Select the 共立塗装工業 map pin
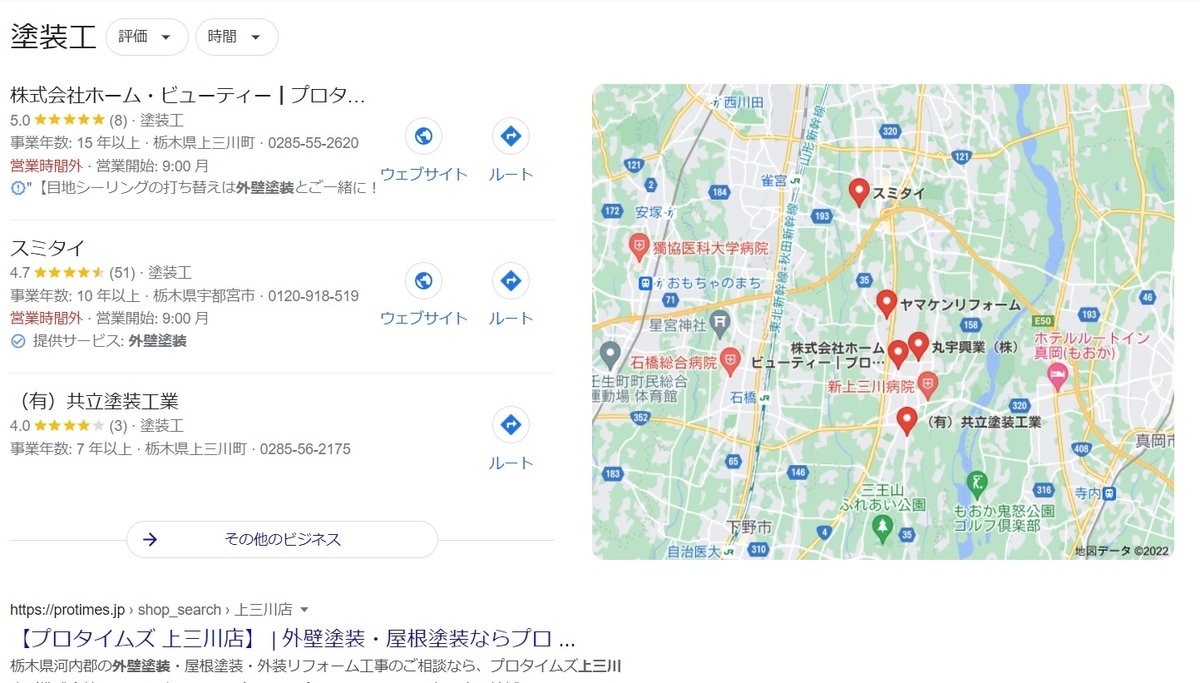The image size is (1200, 683). coord(907,421)
